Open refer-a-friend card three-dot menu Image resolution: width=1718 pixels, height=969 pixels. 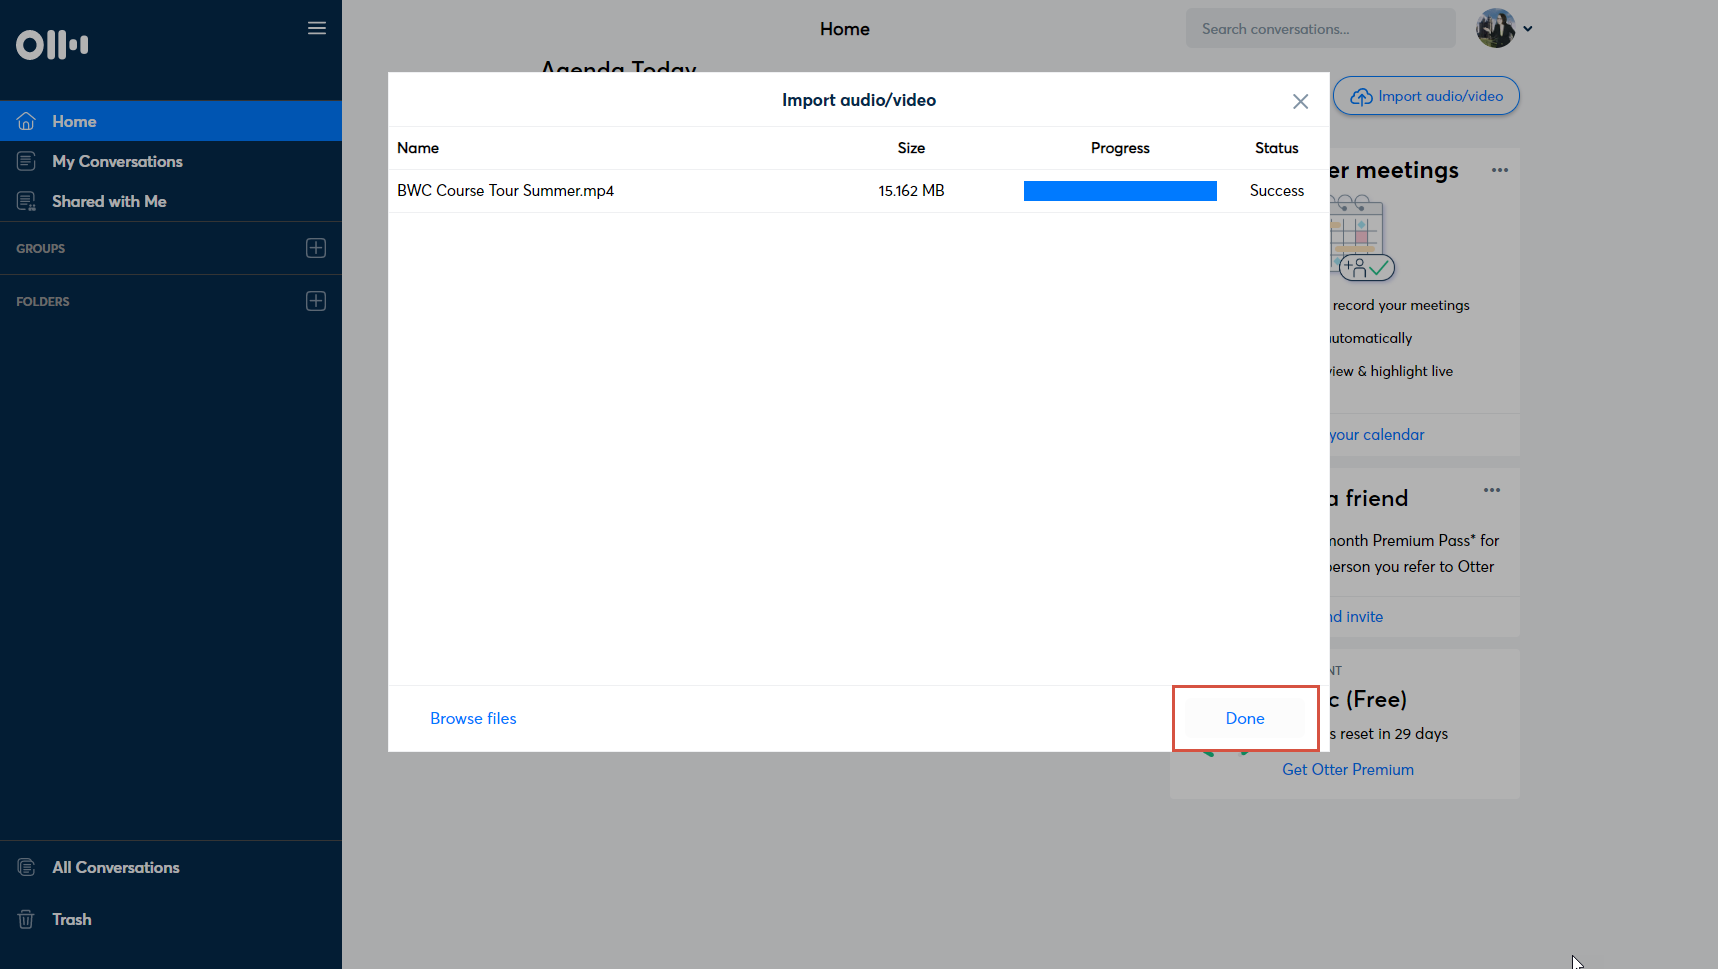(1491, 490)
